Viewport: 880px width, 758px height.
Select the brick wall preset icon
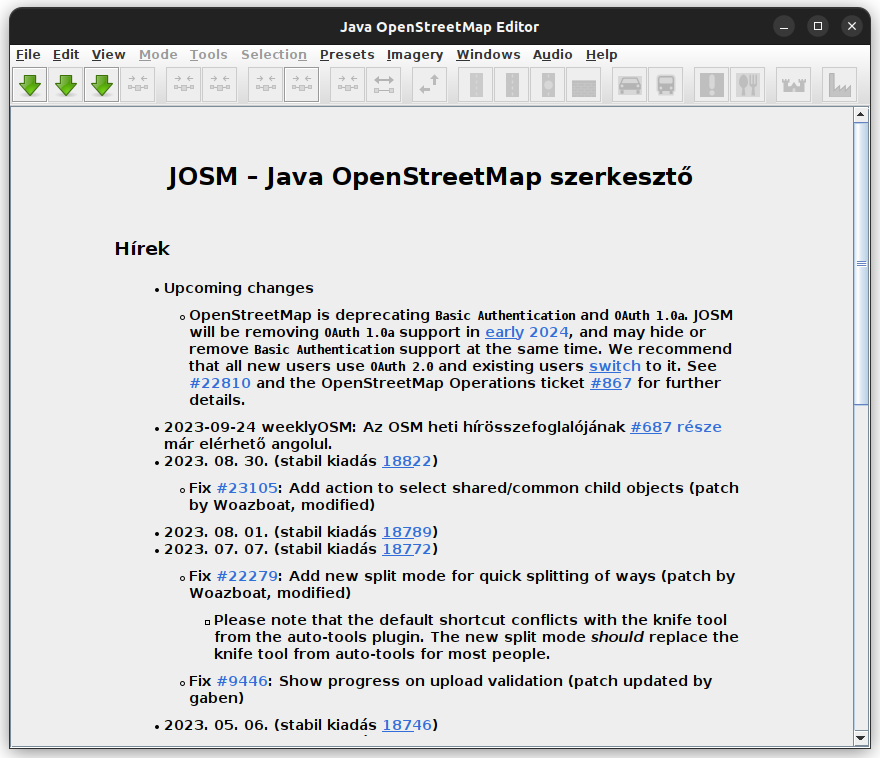584,85
